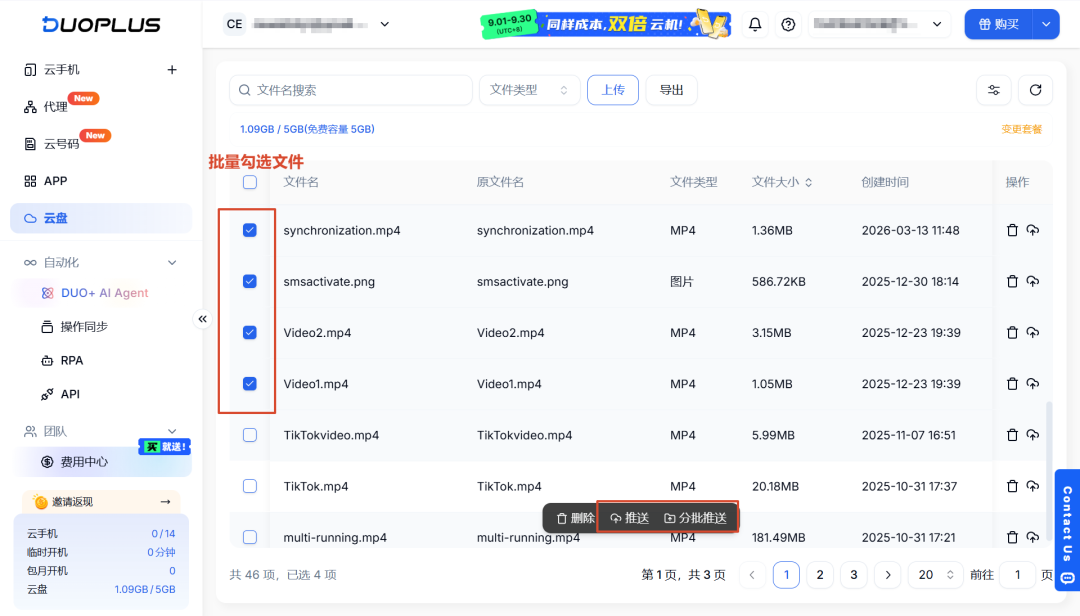Uncheck smsactivate.png checkbox

coord(250,281)
